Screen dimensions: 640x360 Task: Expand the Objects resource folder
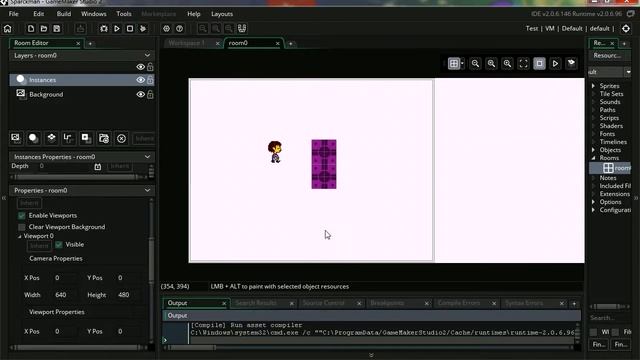pyautogui.click(x=593, y=150)
